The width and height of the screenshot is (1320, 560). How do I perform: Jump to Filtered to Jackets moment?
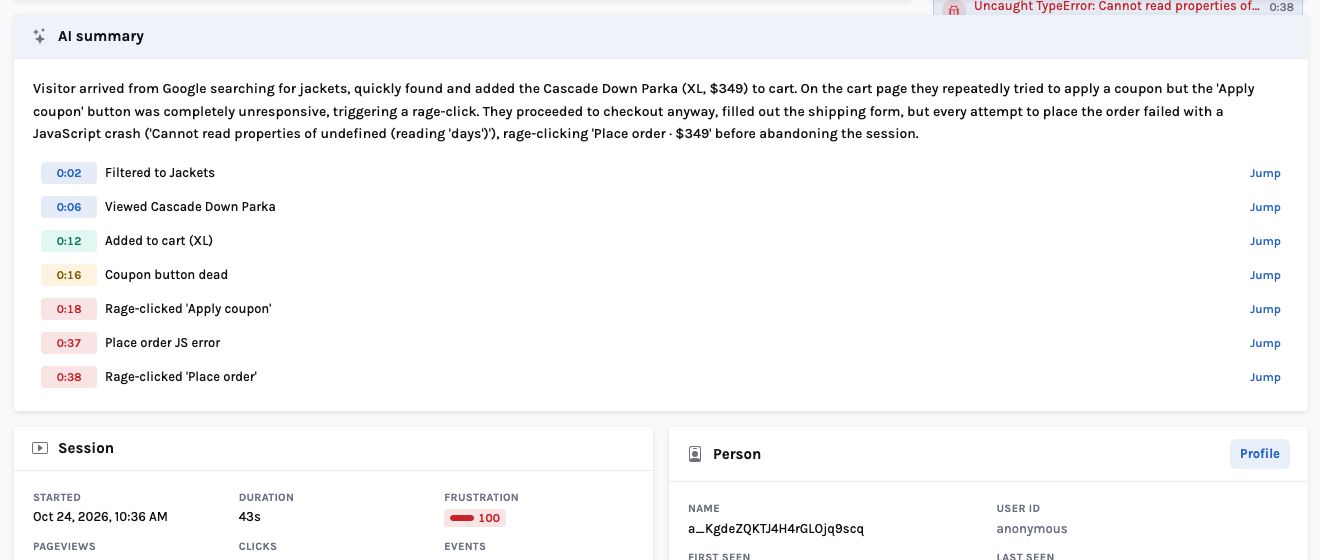pos(1265,173)
